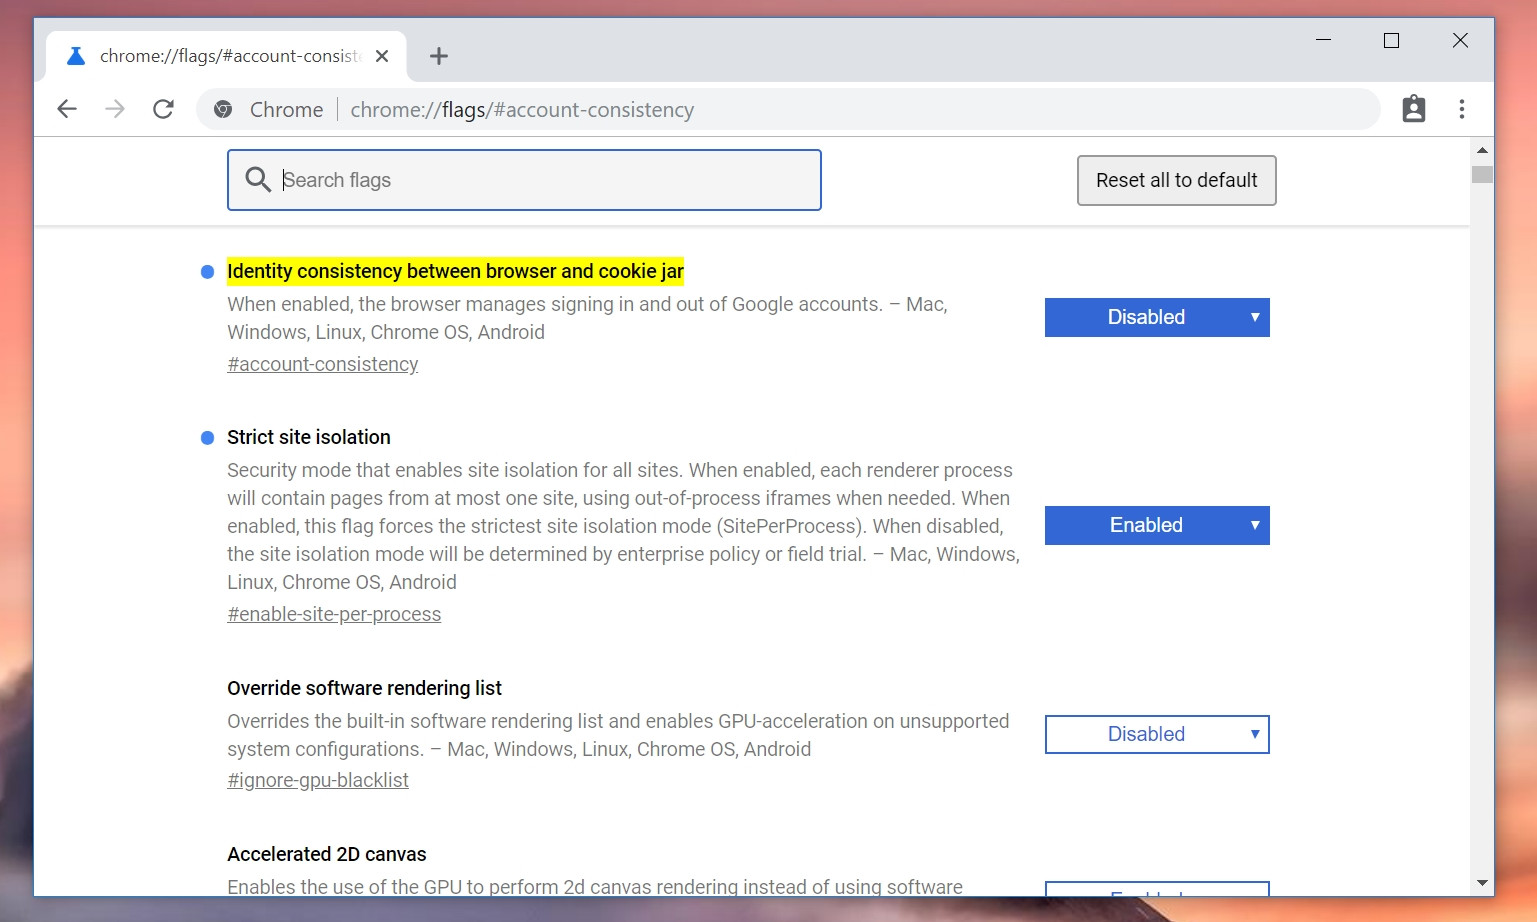
Task: Open the #account-consistency link
Action: coord(323,364)
